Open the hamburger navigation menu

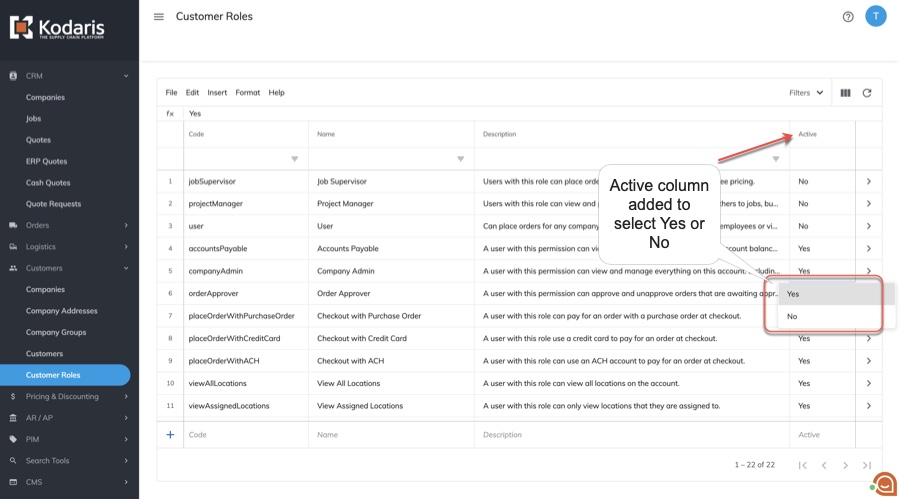click(159, 17)
